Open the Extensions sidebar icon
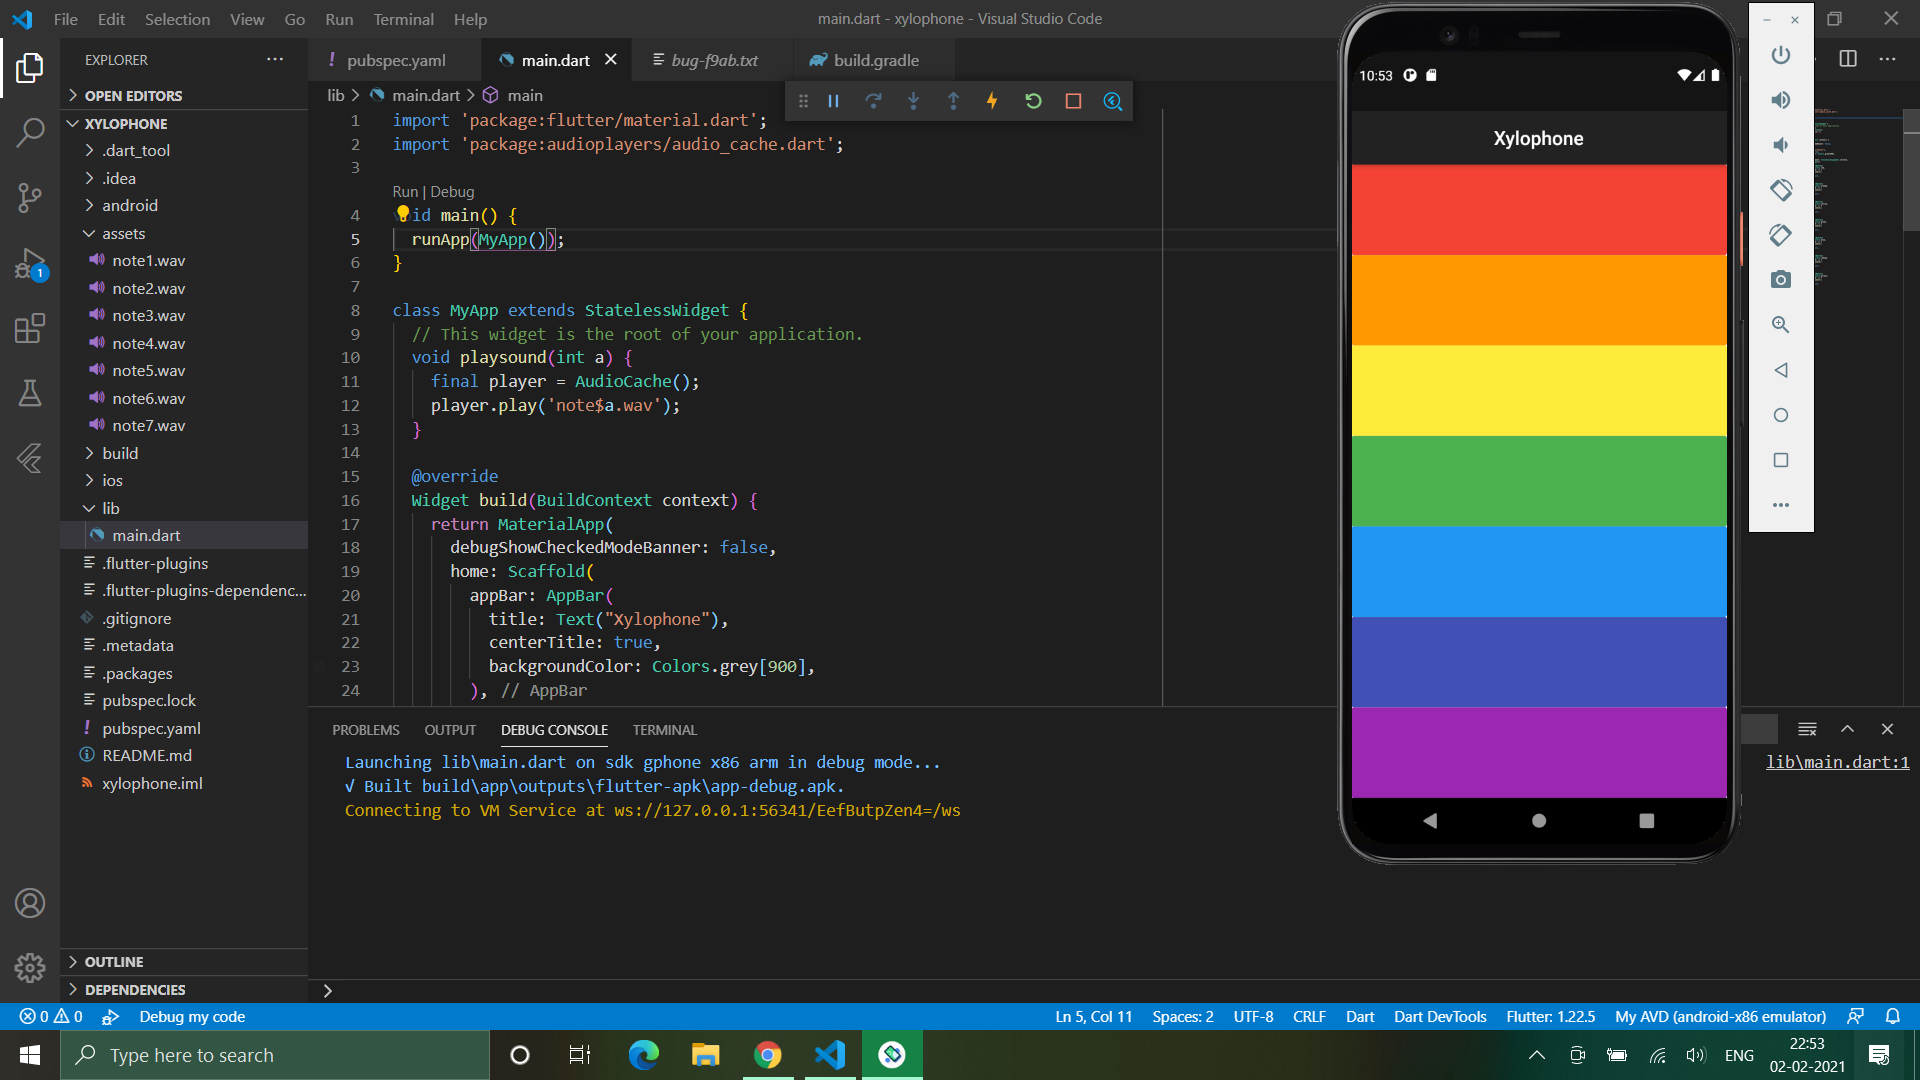The width and height of the screenshot is (1920, 1080). click(x=30, y=328)
